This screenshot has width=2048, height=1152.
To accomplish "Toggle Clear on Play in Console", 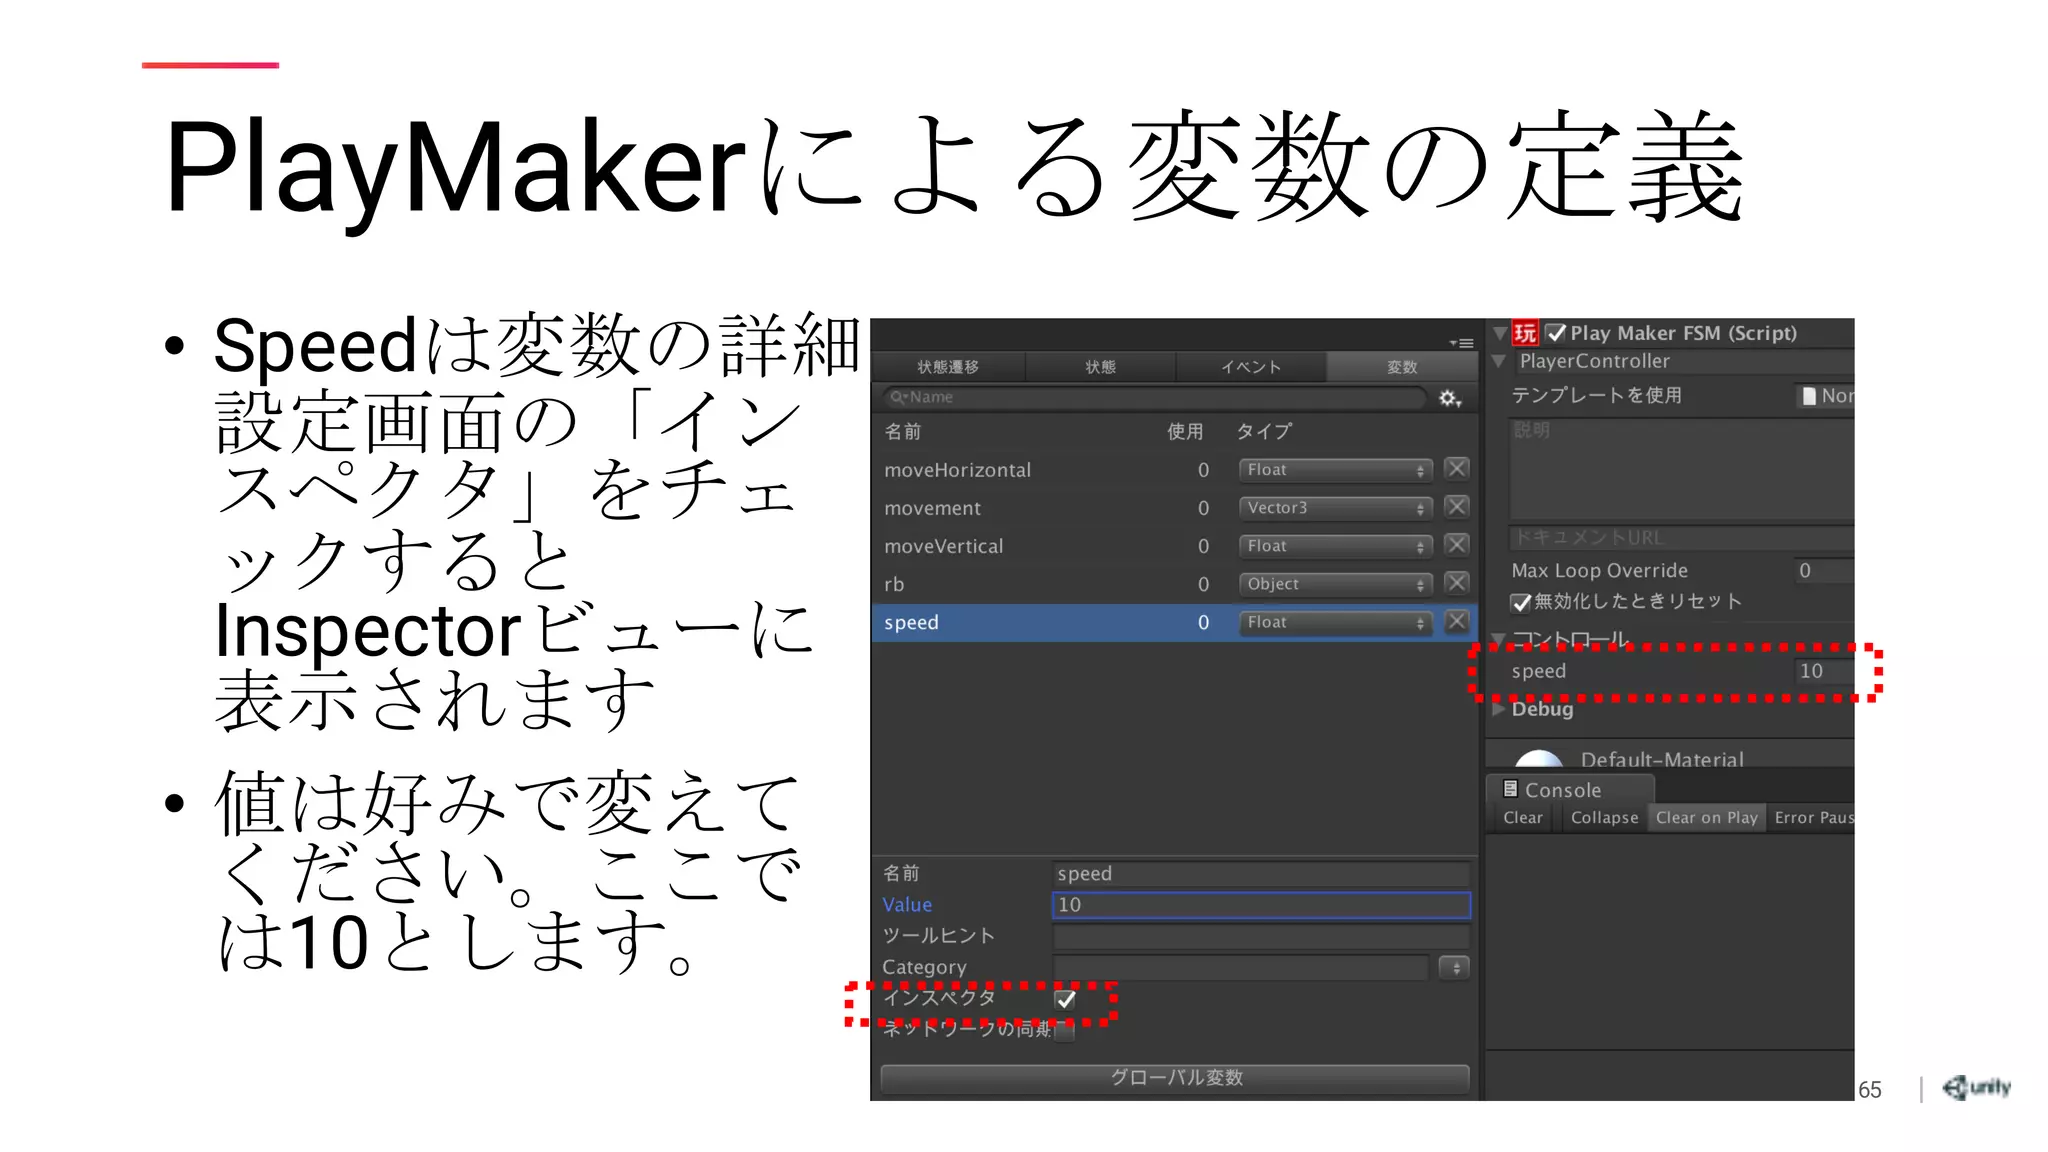I will click(1706, 818).
